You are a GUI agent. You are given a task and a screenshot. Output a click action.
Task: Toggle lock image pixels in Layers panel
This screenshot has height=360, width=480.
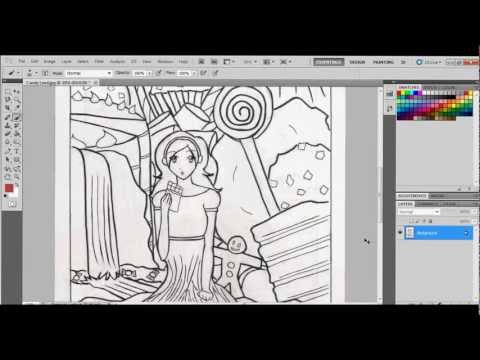tap(417, 221)
